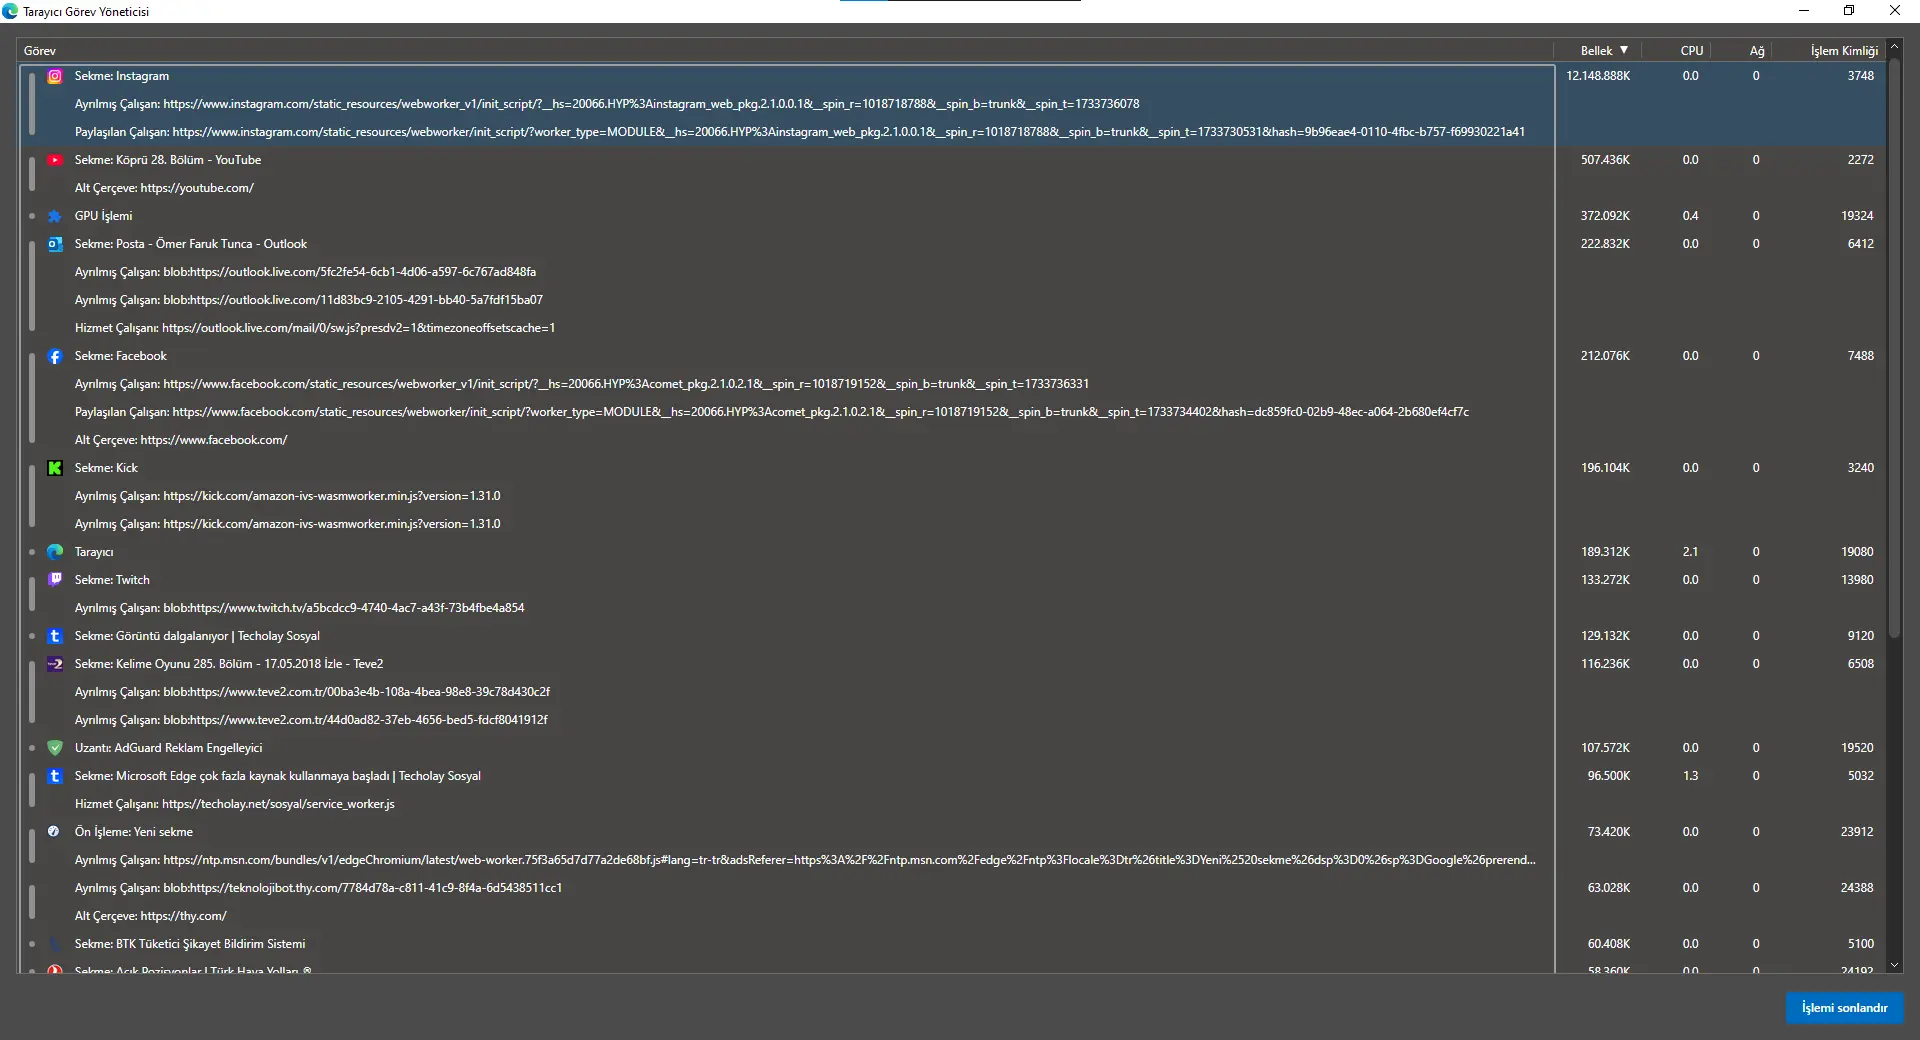Screen dimensions: 1920x1040
Task: Click the Tarayıcı Görev Yöneticisi window title
Action: 86,12
